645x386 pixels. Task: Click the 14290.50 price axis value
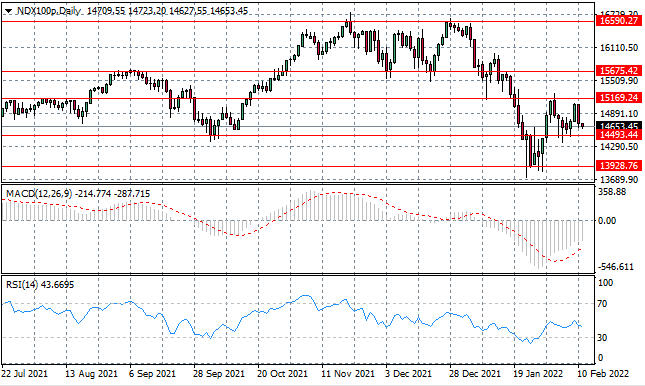coord(619,146)
